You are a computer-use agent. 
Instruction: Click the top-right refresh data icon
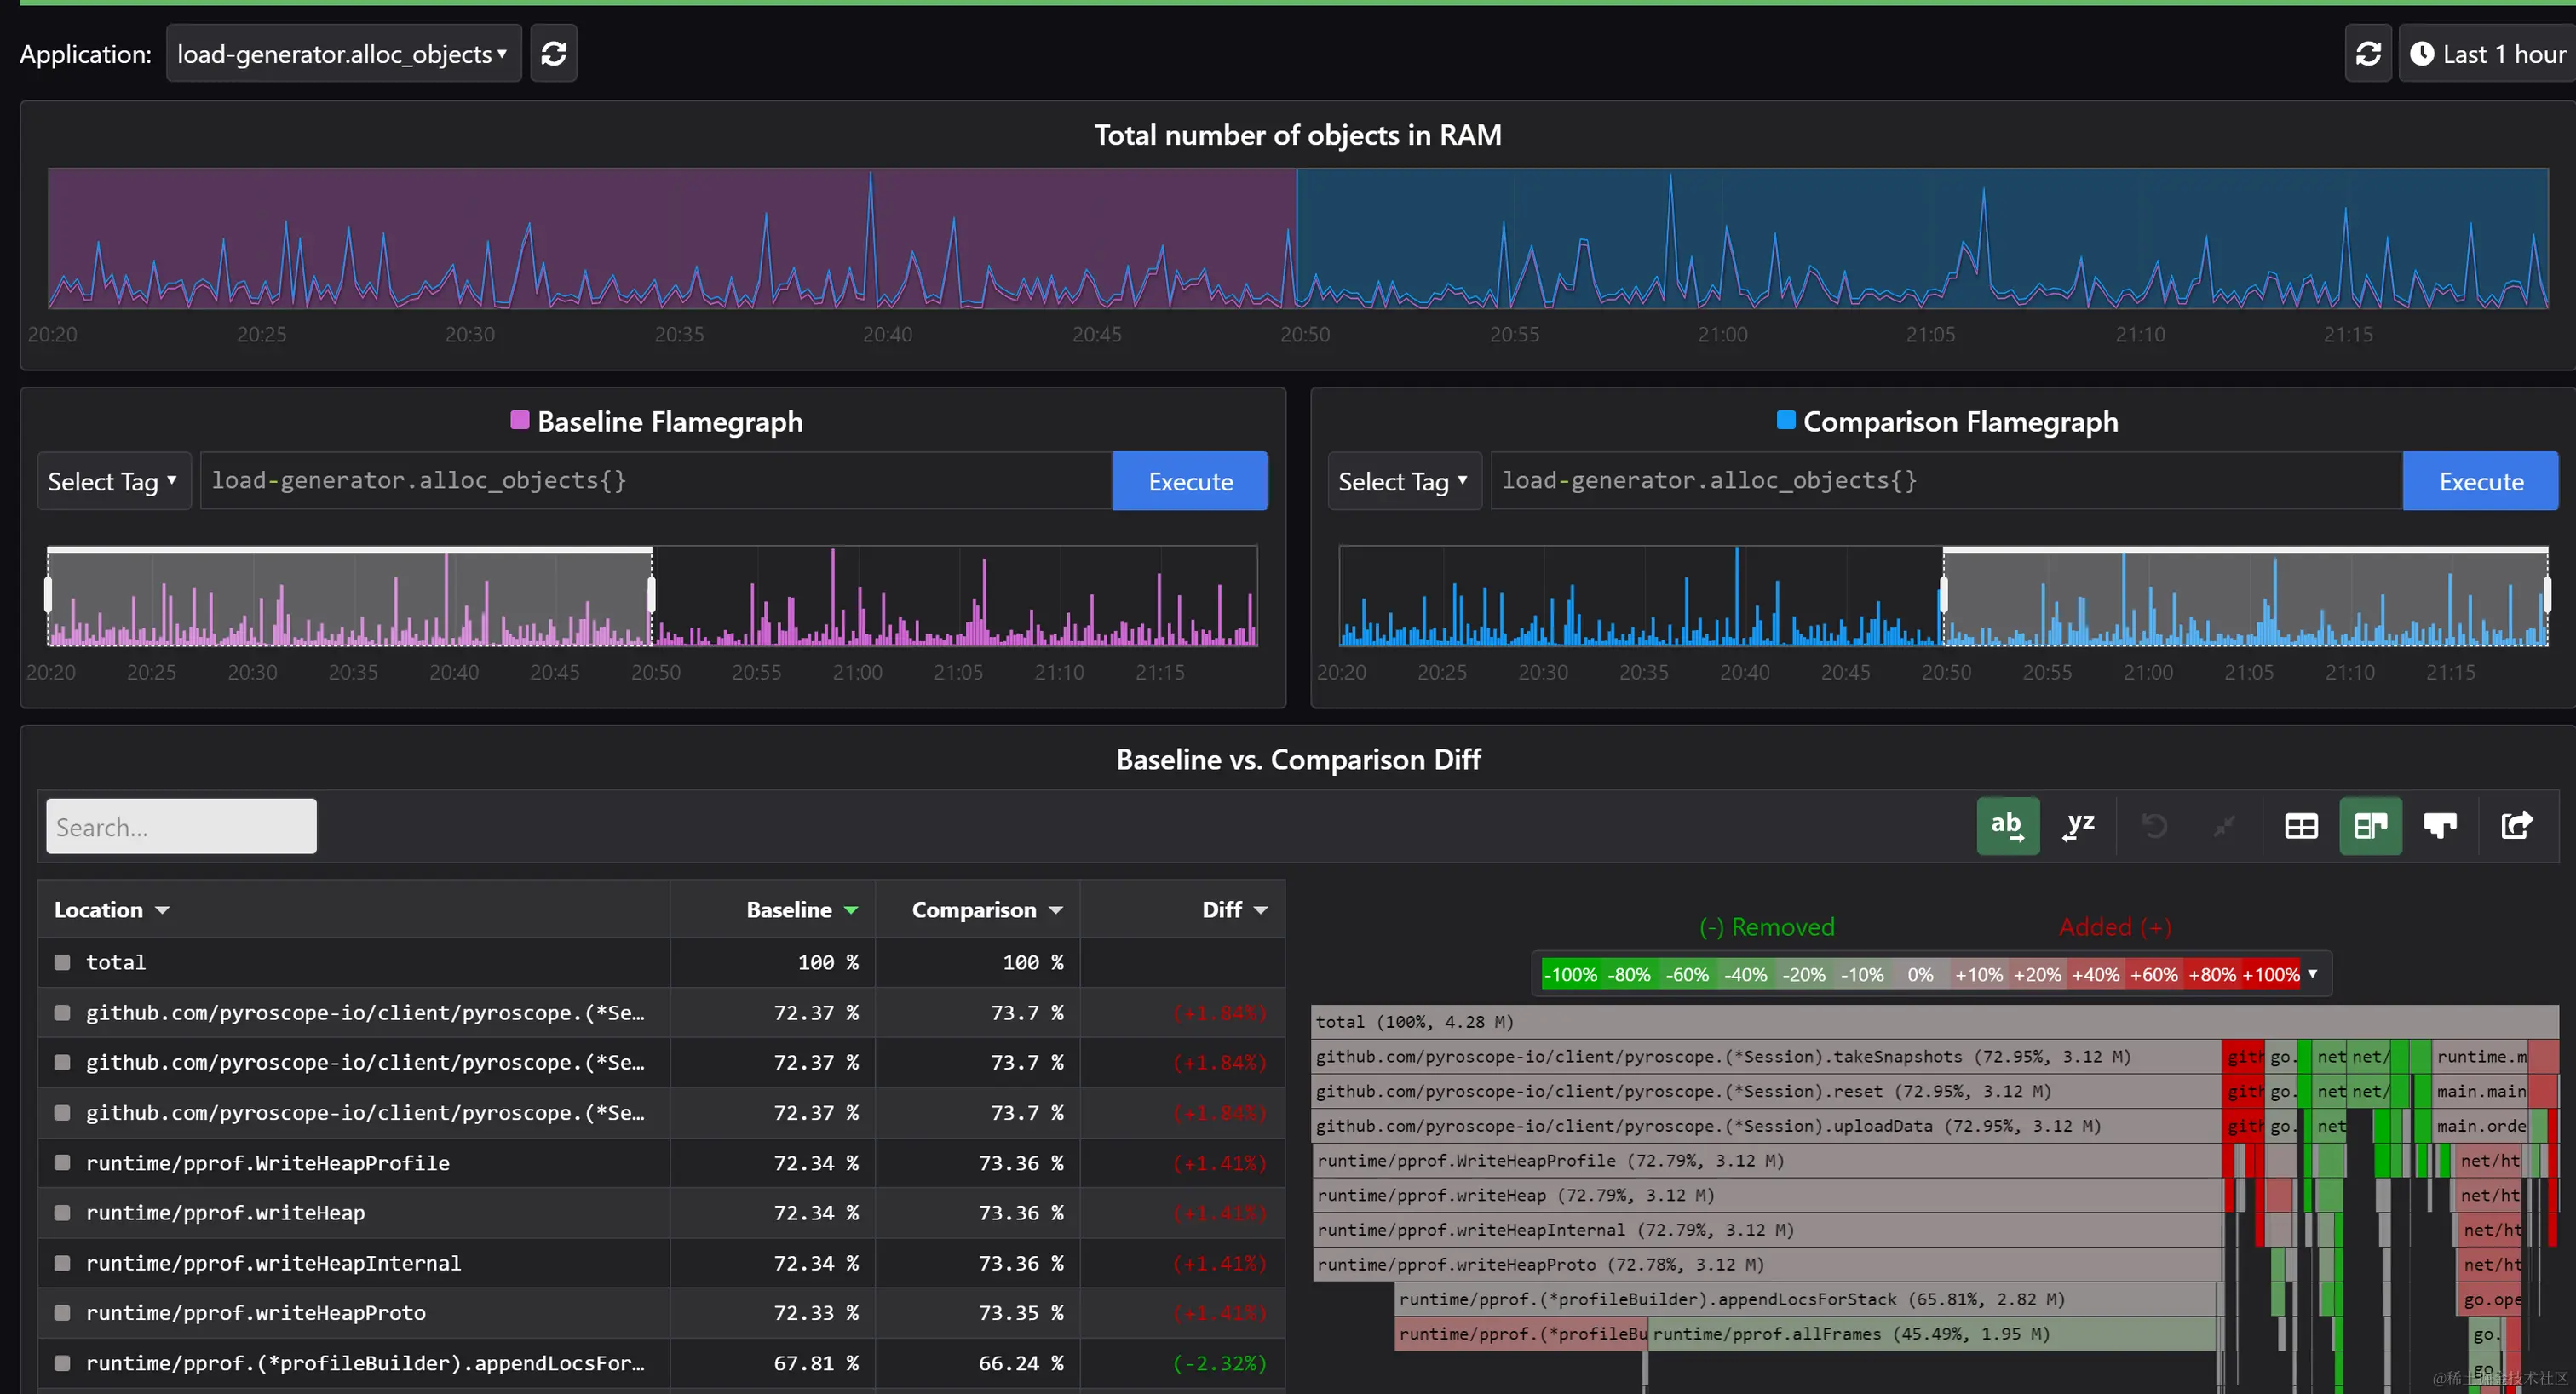click(x=2368, y=54)
